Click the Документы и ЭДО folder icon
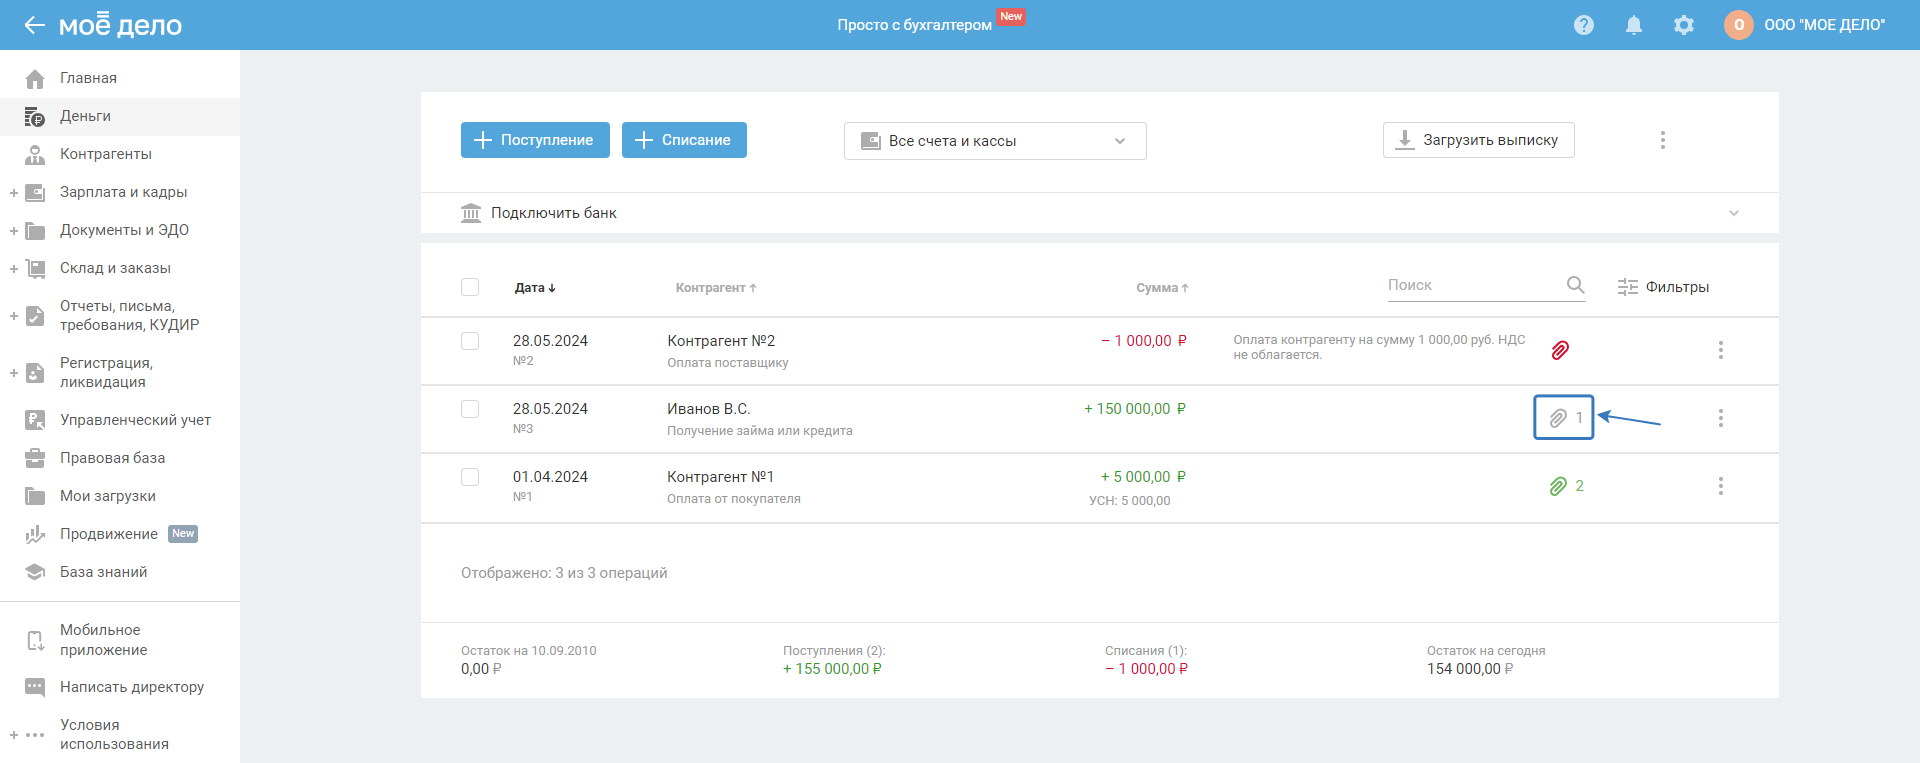Viewport: 1920px width, 763px height. coord(35,230)
